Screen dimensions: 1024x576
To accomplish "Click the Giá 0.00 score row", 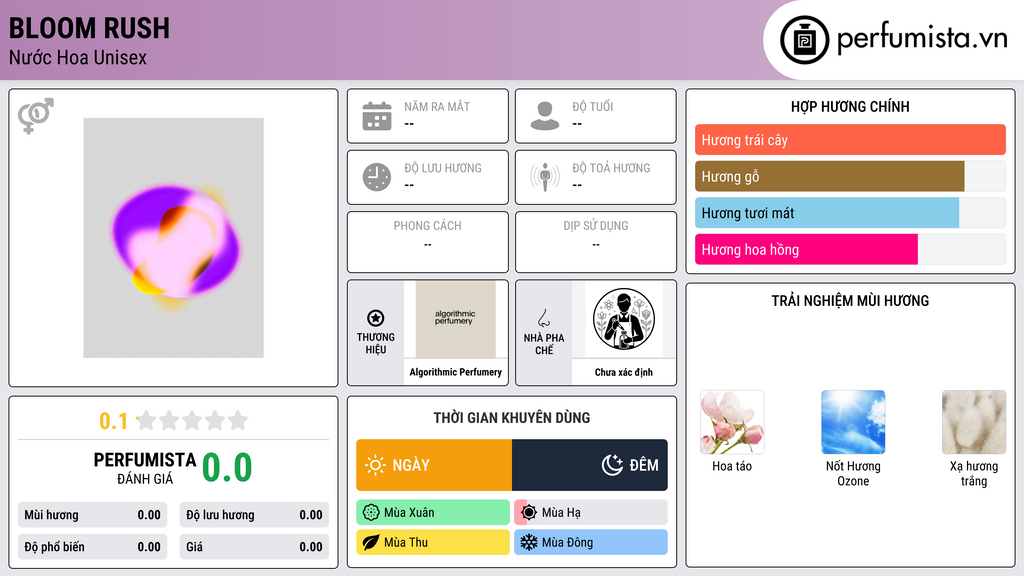I will pyautogui.click(x=254, y=547).
